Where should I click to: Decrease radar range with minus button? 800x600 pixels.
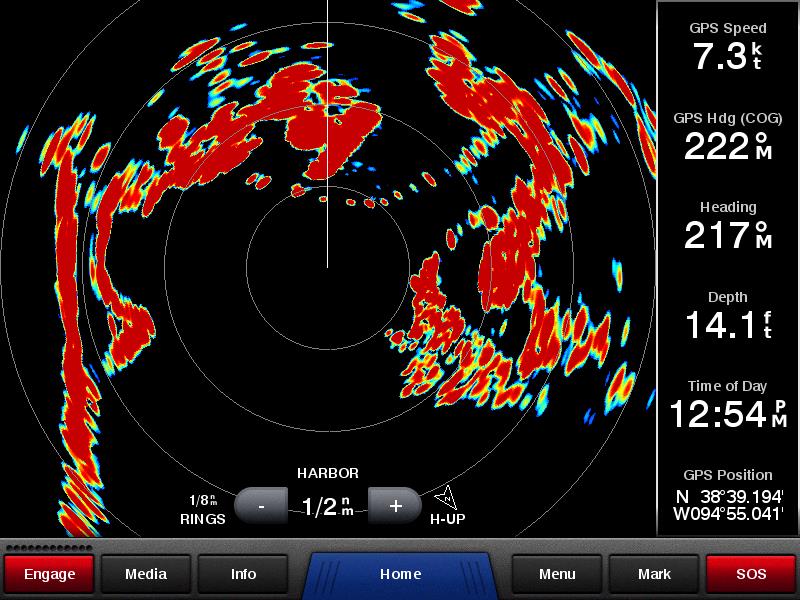coord(261,506)
